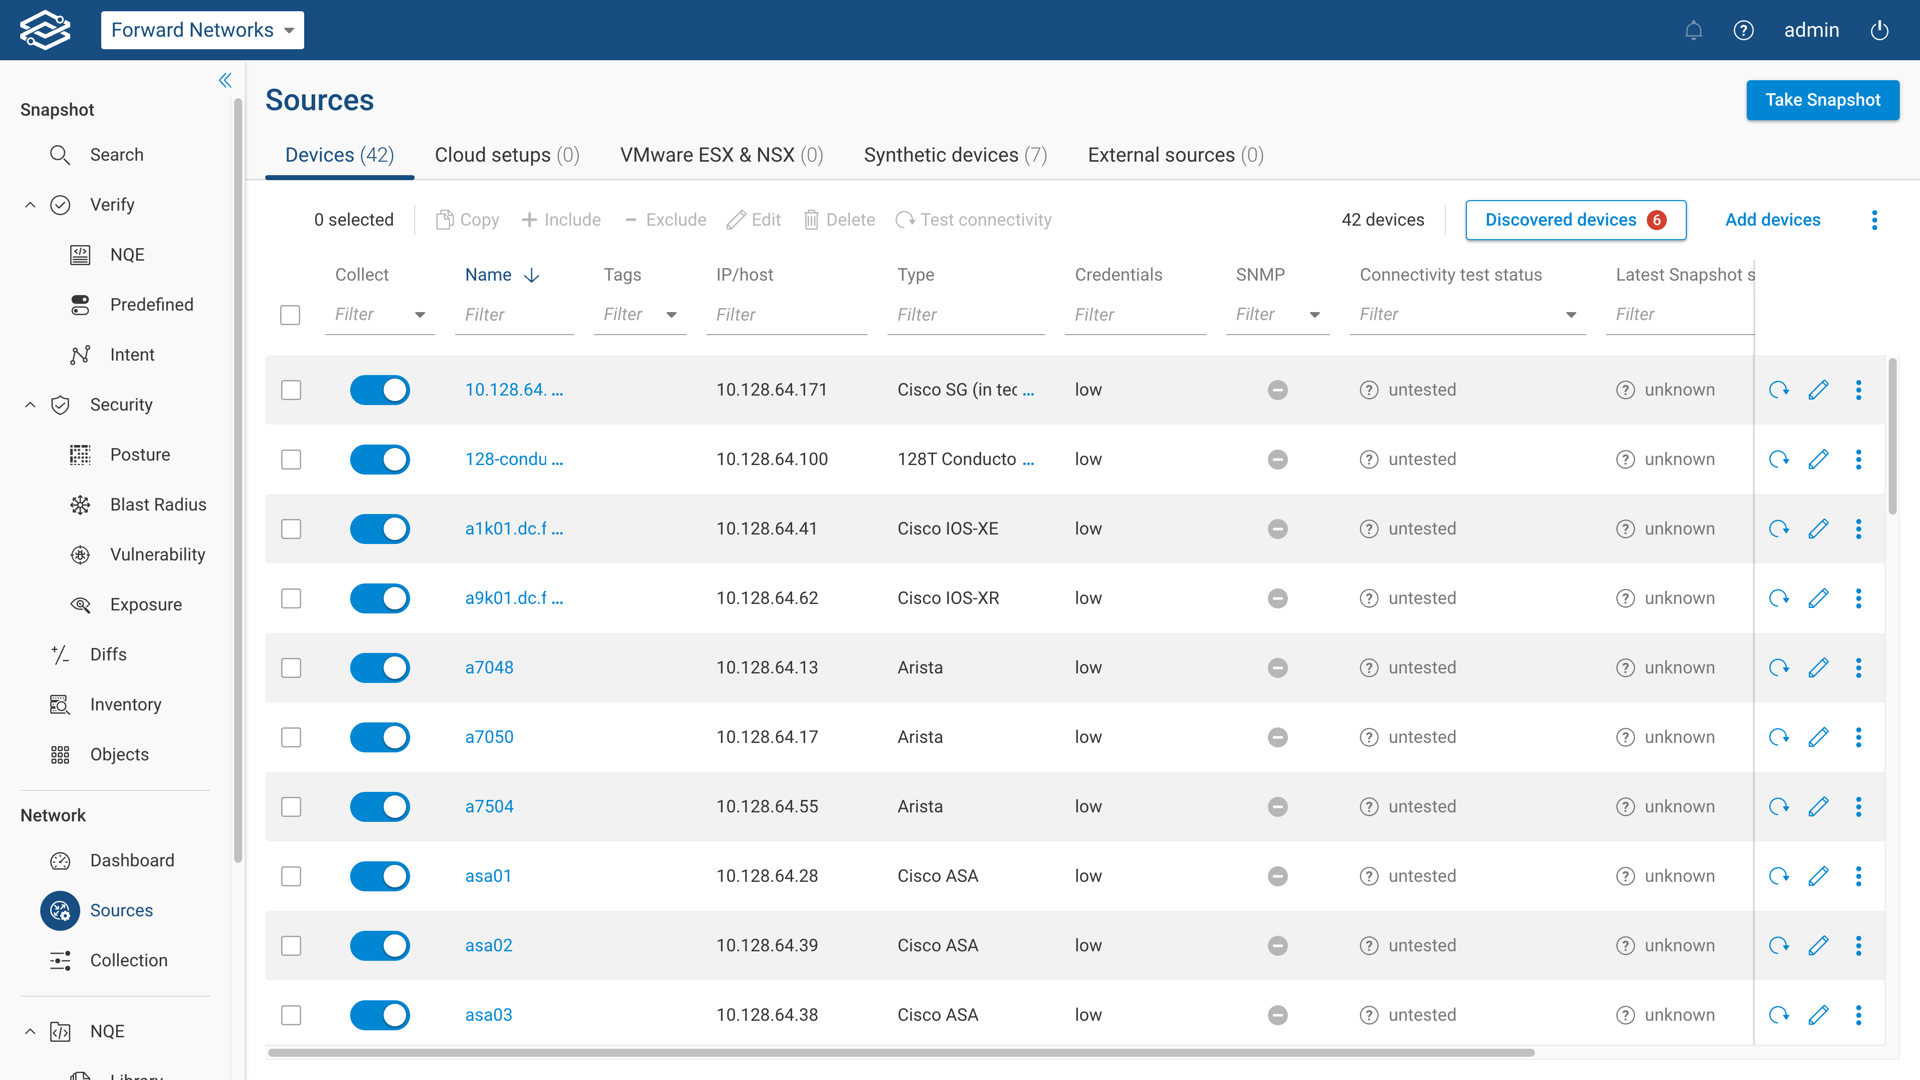Screen dimensions: 1920x1080
Task: Open the 128-condu device link
Action: tap(513, 459)
